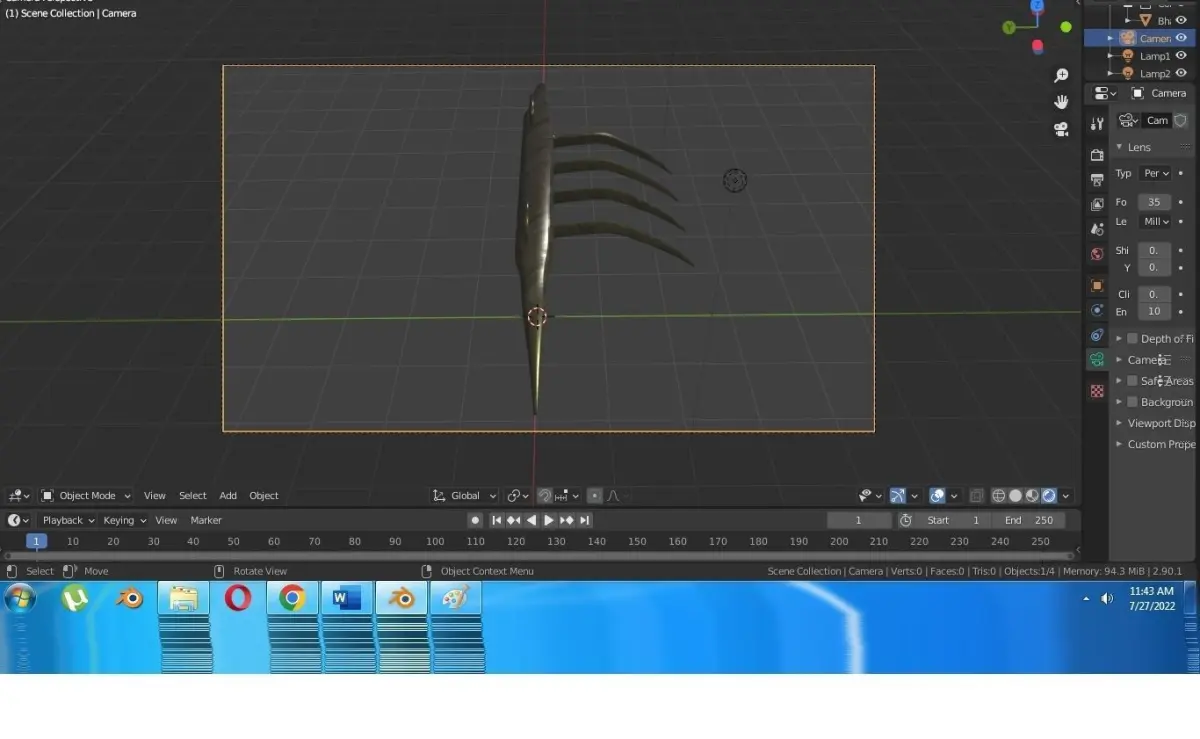Jump to the timeline end frame
Image resolution: width=1200 pixels, height=739 pixels.
(585, 520)
